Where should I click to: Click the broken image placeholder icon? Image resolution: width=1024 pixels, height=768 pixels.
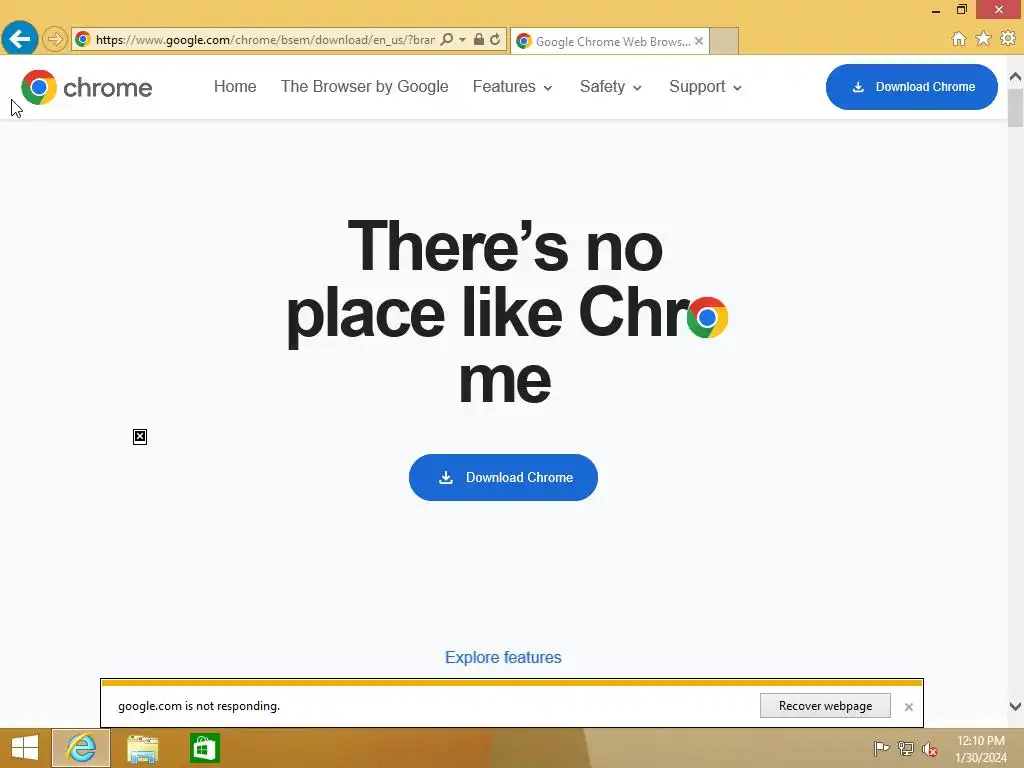point(140,437)
